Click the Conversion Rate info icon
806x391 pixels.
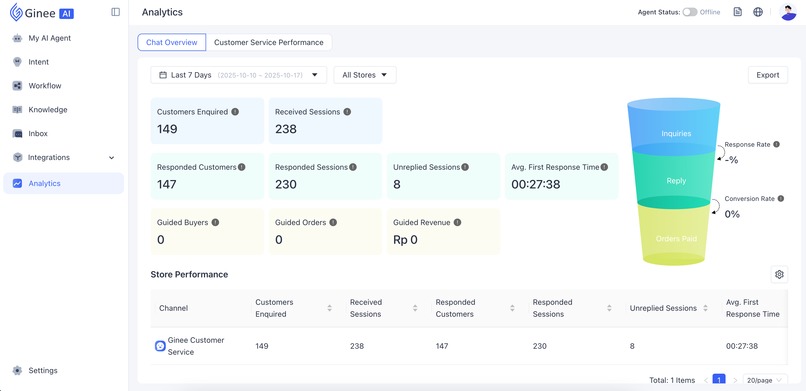point(781,198)
